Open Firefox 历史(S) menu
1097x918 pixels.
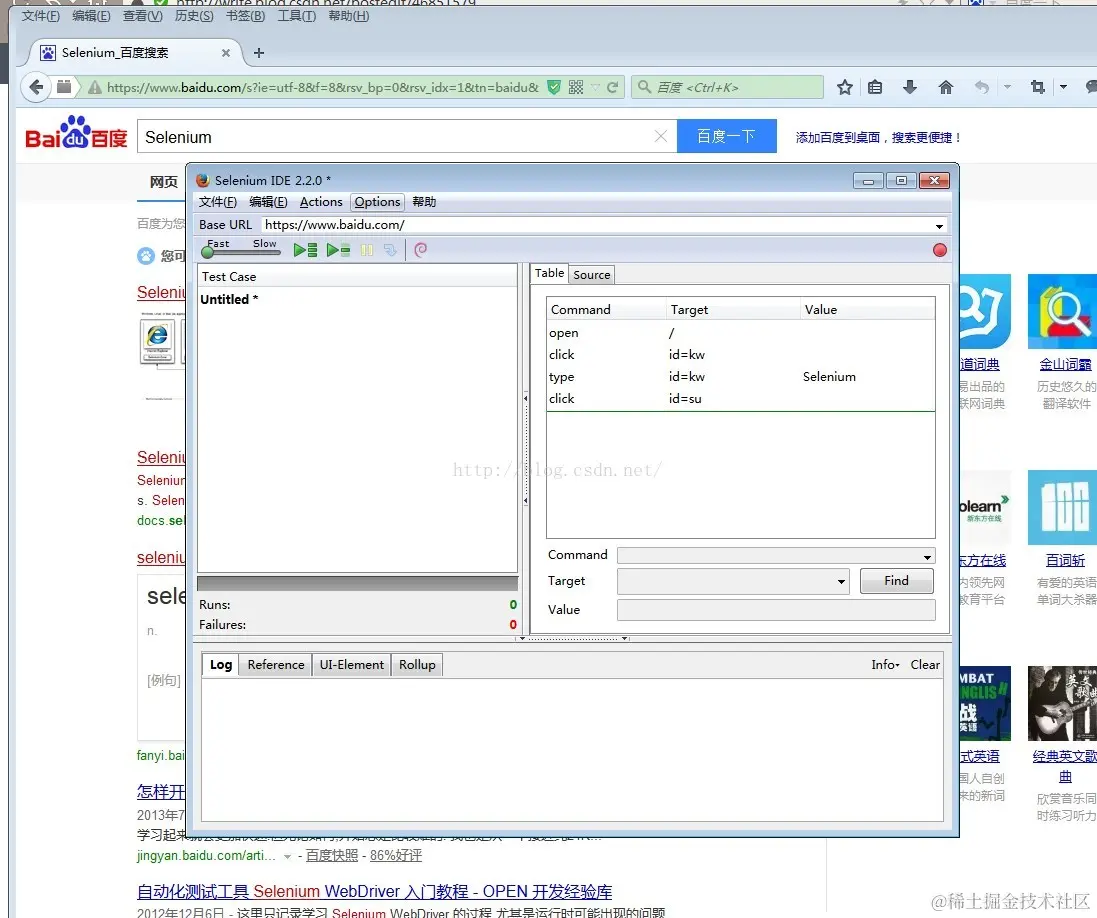(x=194, y=15)
